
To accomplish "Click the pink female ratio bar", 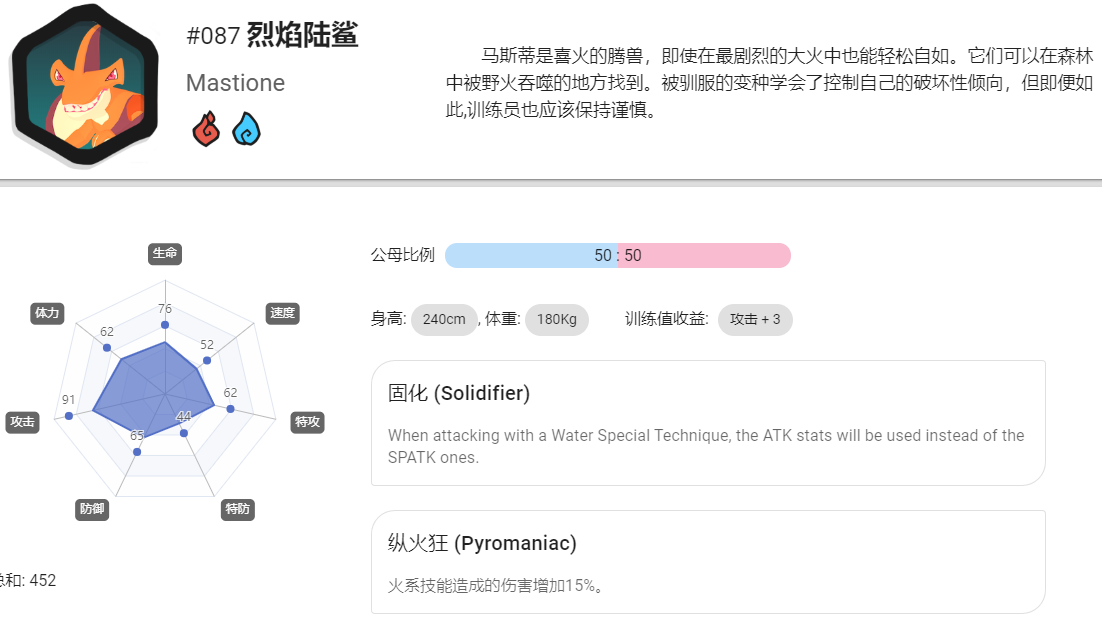I will pos(705,256).
